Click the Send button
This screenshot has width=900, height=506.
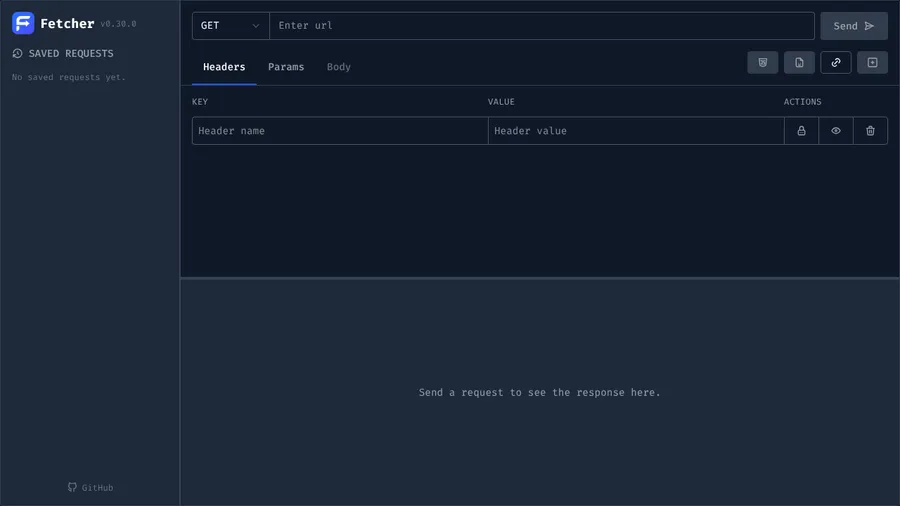854,26
